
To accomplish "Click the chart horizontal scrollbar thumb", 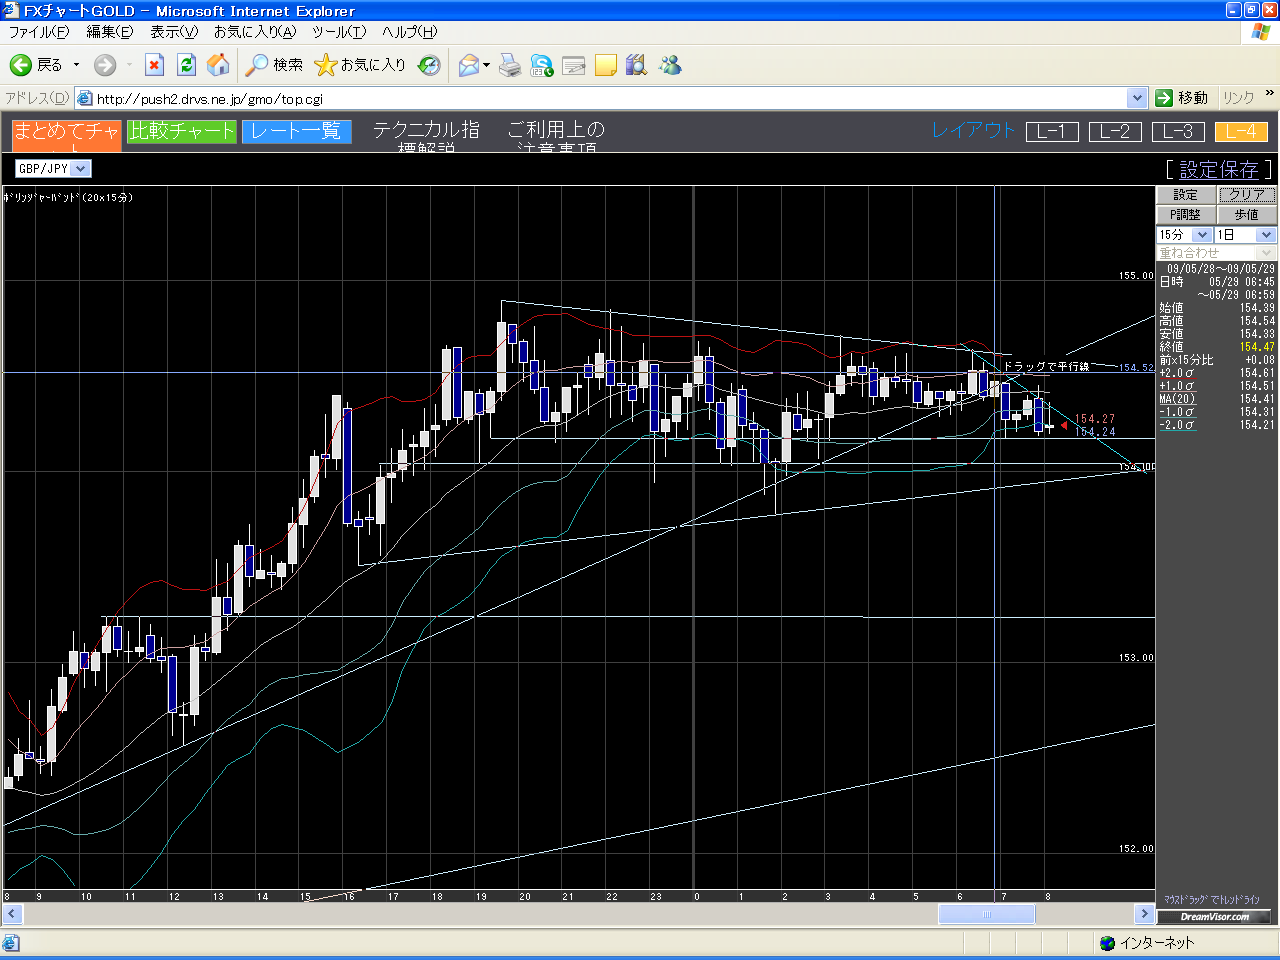I will tap(986, 914).
